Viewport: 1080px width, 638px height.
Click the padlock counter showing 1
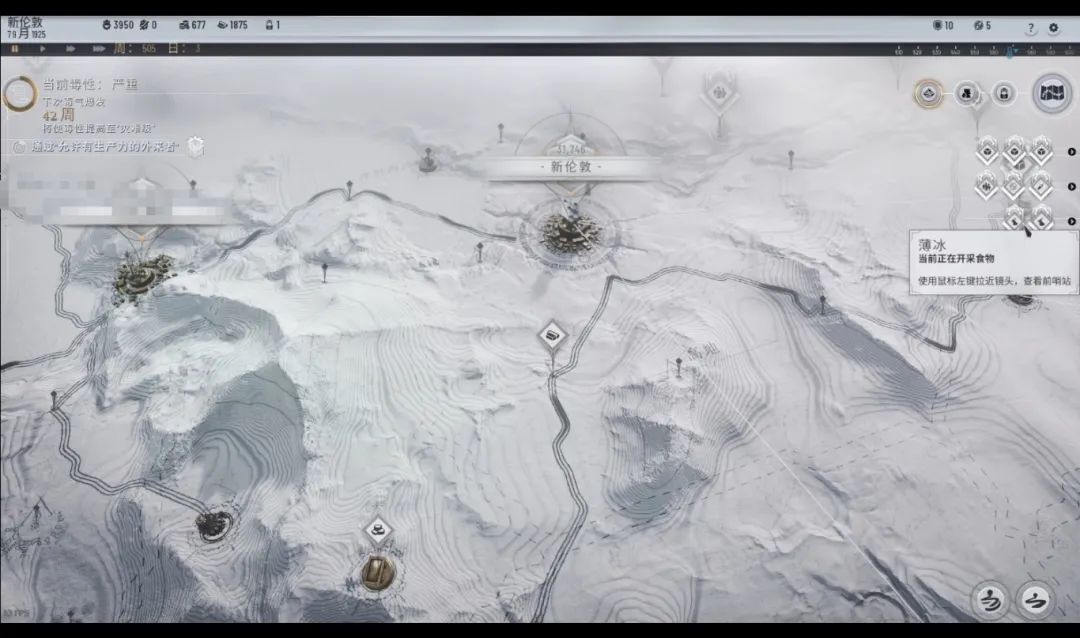click(x=273, y=25)
